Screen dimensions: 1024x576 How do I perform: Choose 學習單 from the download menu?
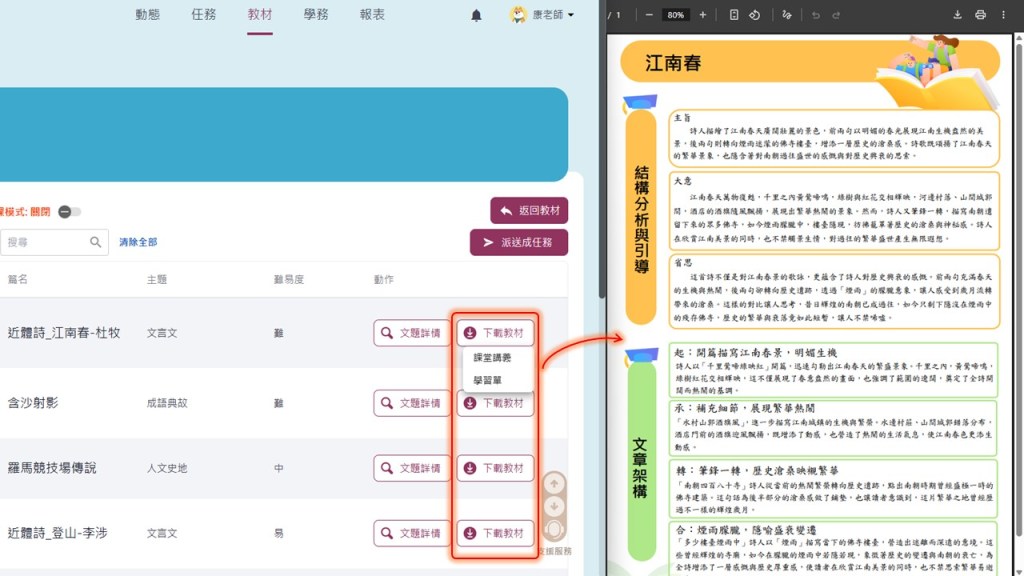point(488,380)
